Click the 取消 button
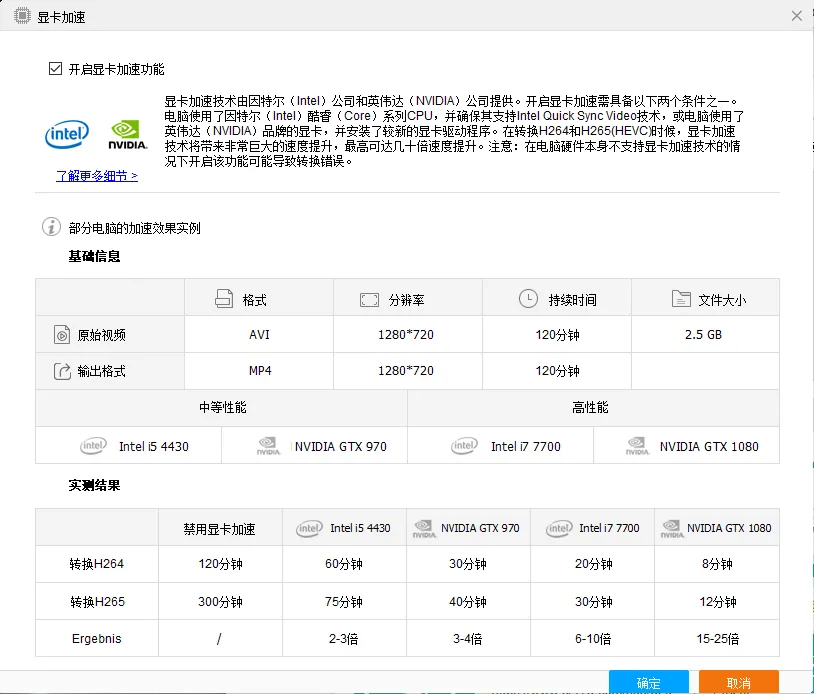Viewport: 814px width, 694px height. (738, 682)
